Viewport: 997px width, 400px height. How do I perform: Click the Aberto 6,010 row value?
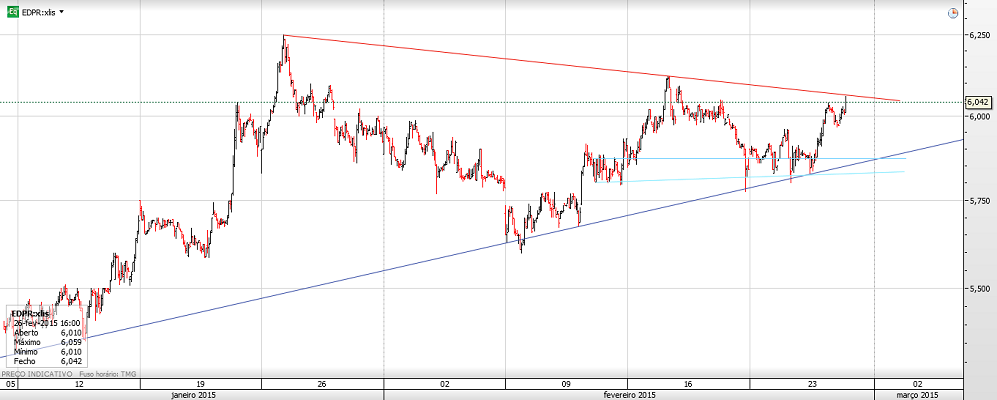70,333
